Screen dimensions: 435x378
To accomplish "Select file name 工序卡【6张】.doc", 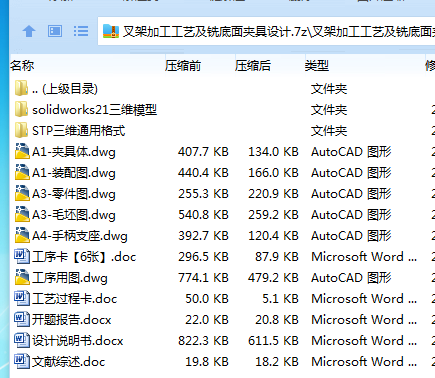I will (84, 257).
